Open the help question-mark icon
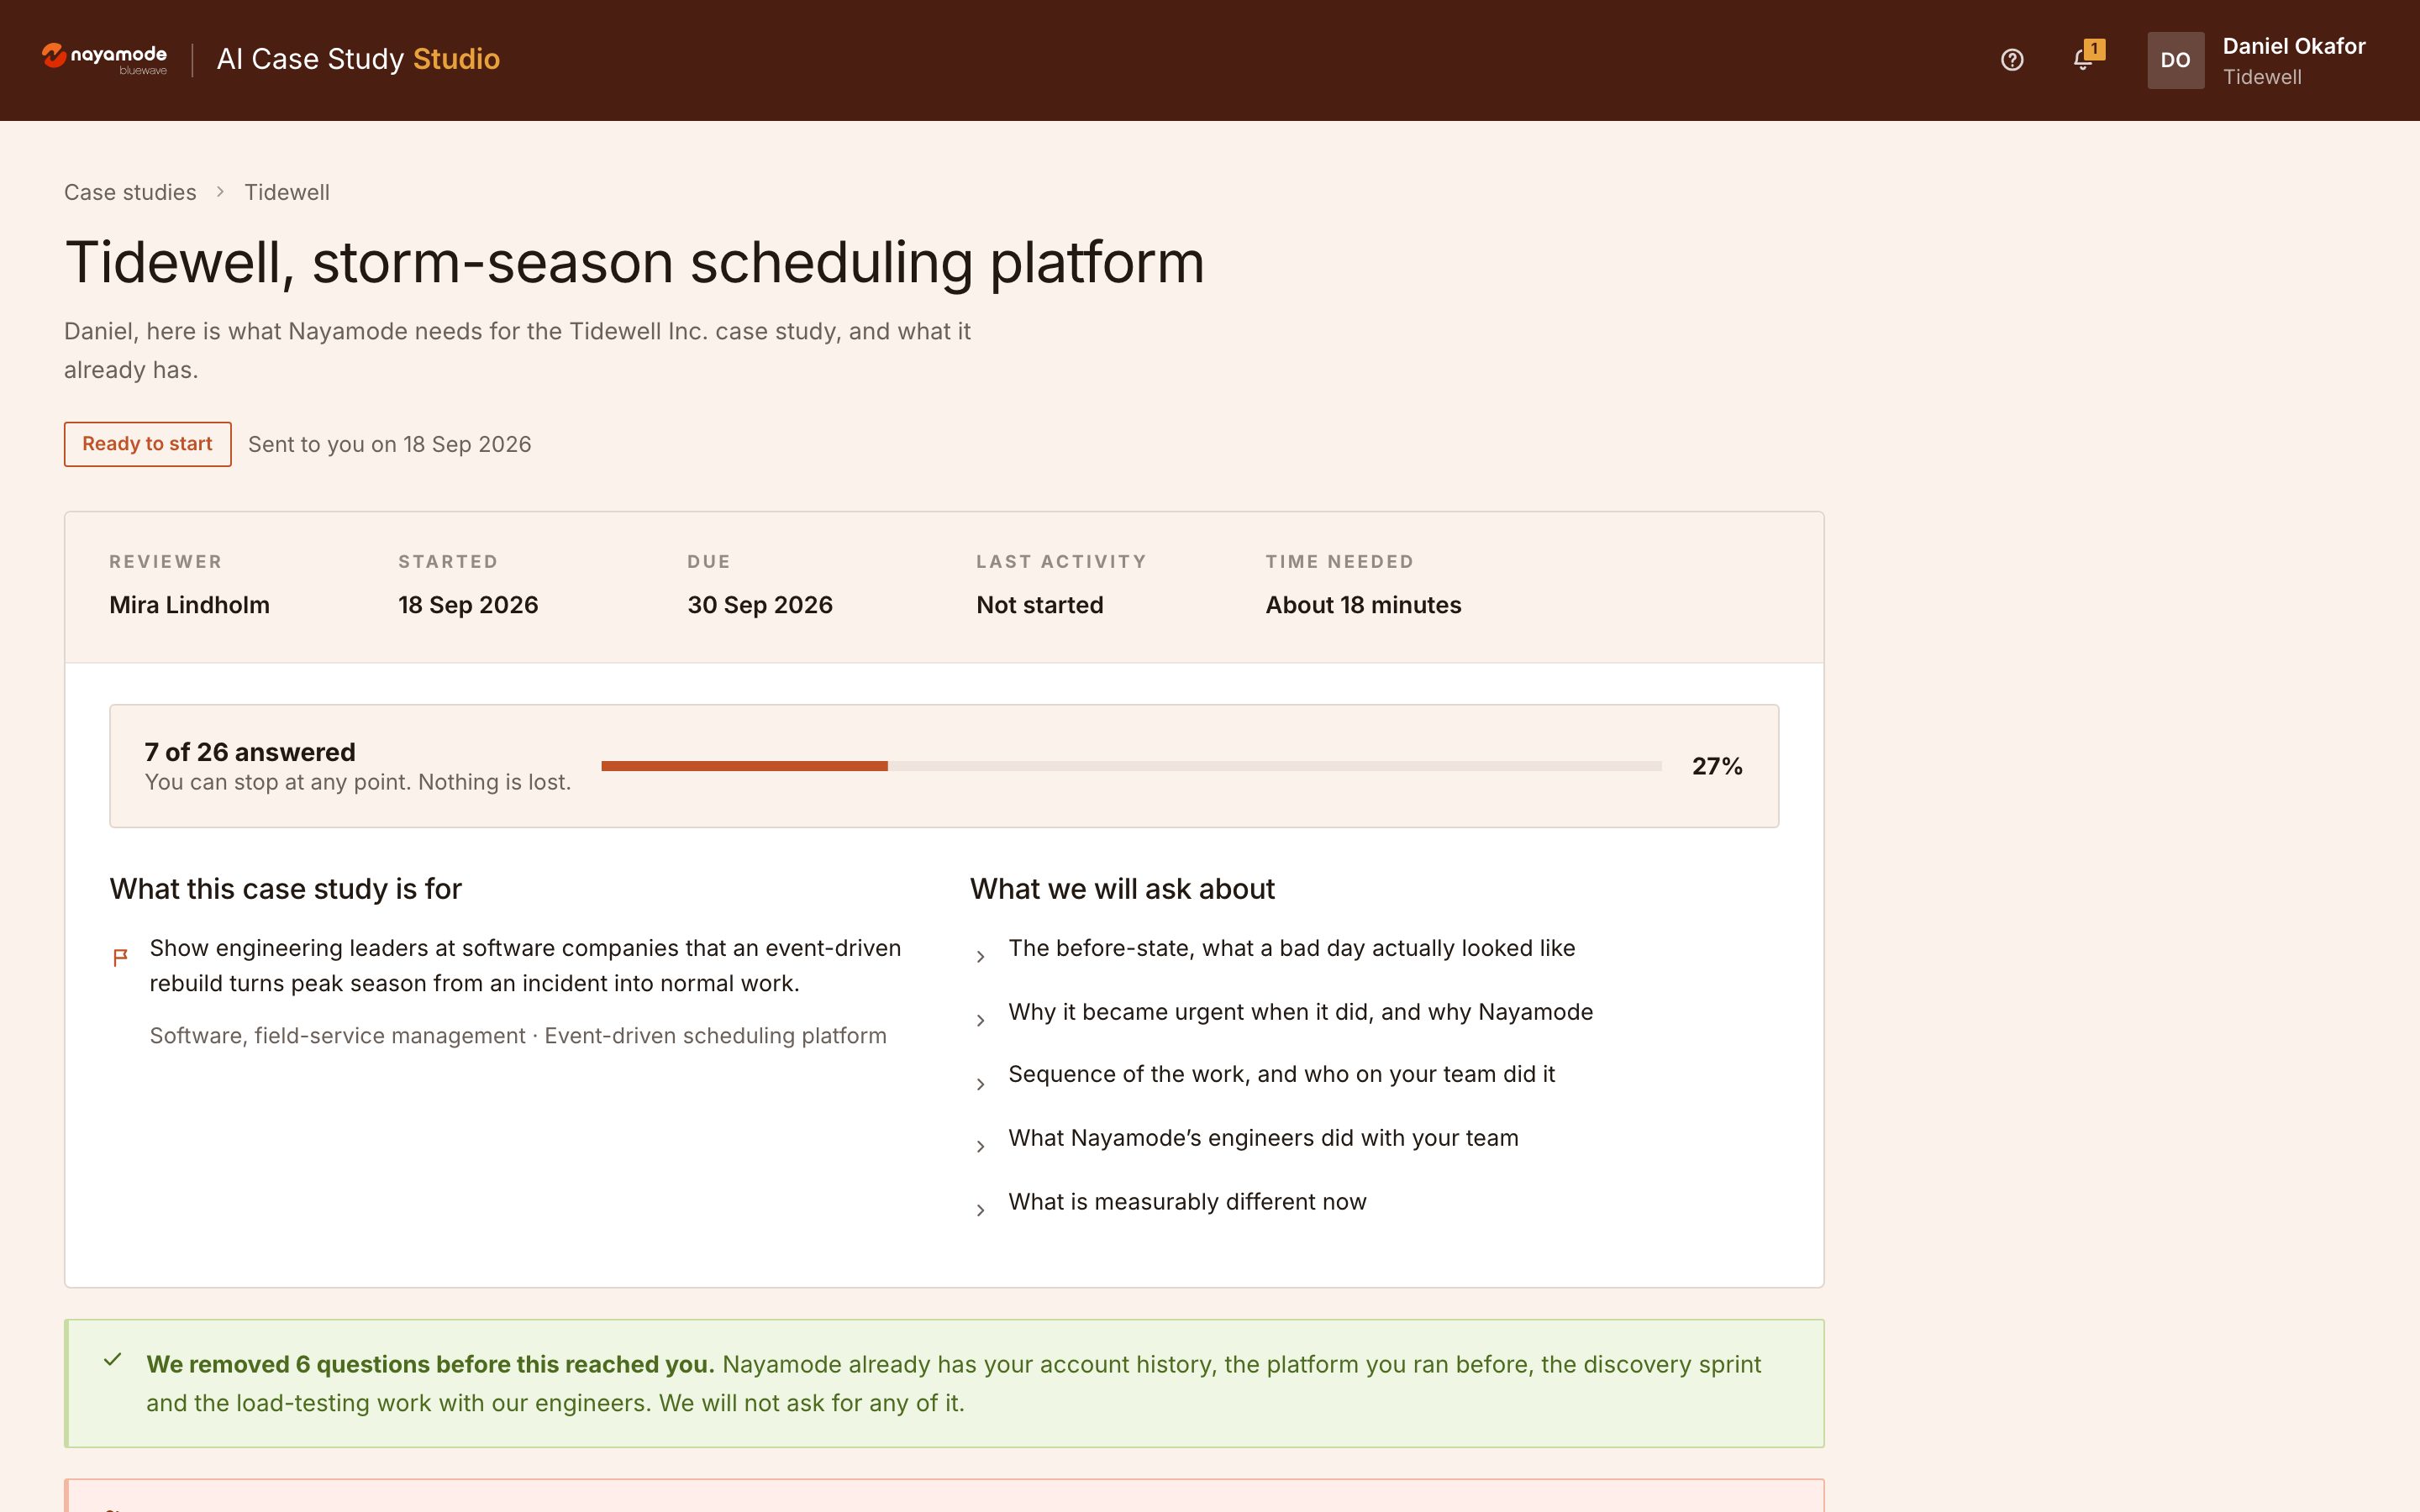This screenshot has width=2420, height=1512. pos(2012,60)
